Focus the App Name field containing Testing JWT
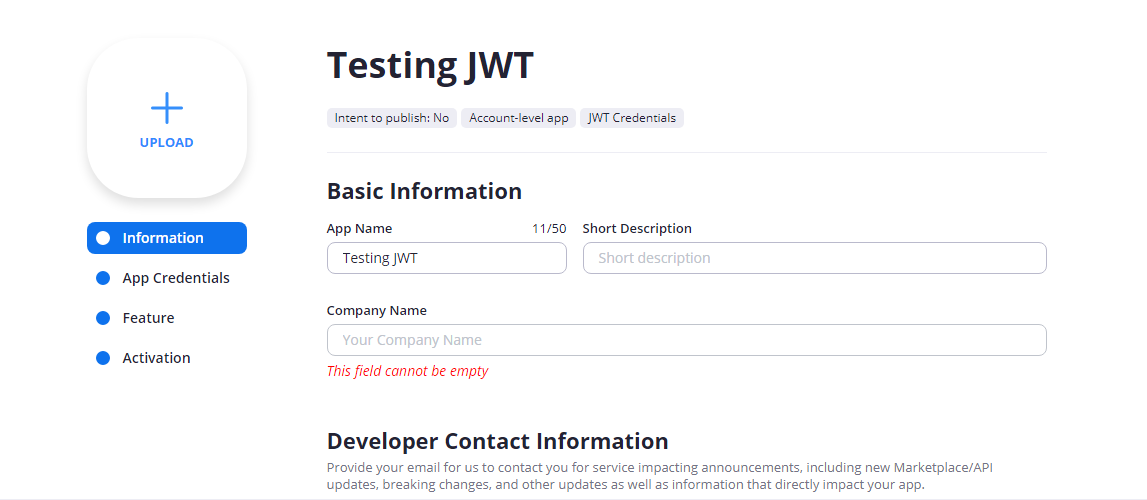The width and height of the screenshot is (1147, 500). pyautogui.click(x=447, y=258)
